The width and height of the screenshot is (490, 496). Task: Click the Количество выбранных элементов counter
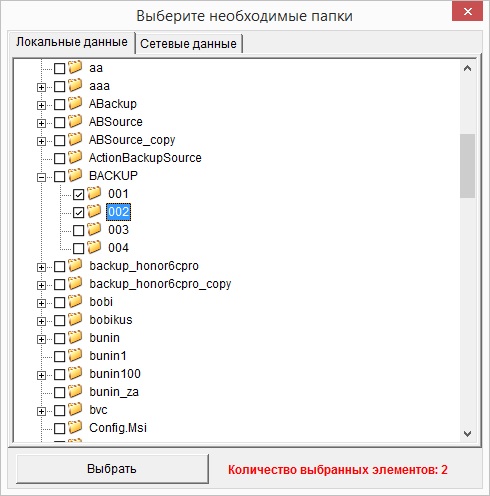(338, 470)
